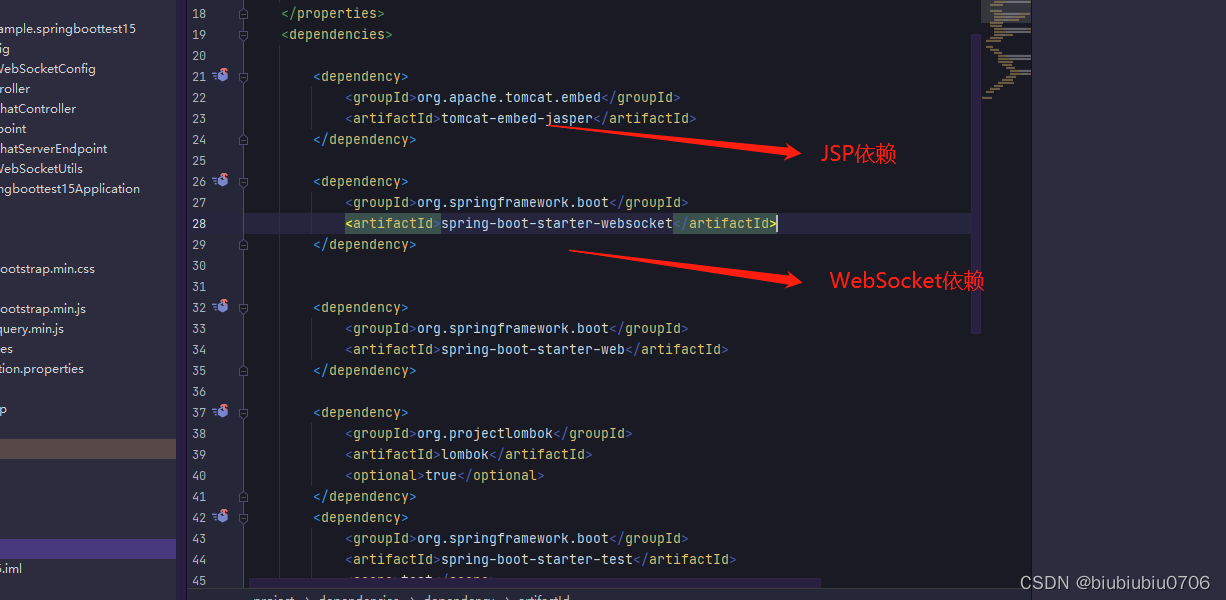
Task: Select ChatController in the sidebar
Action: pyautogui.click(x=38, y=108)
